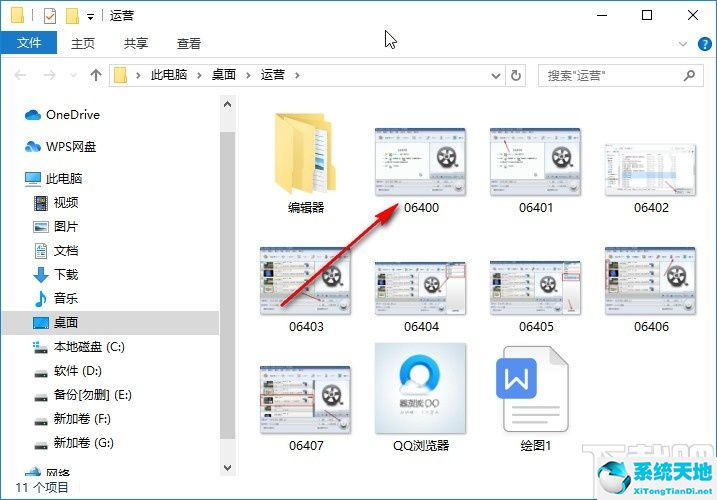This screenshot has height=500, width=717.
Task: Select OneDrive in the navigation pane
Action: pos(62,115)
